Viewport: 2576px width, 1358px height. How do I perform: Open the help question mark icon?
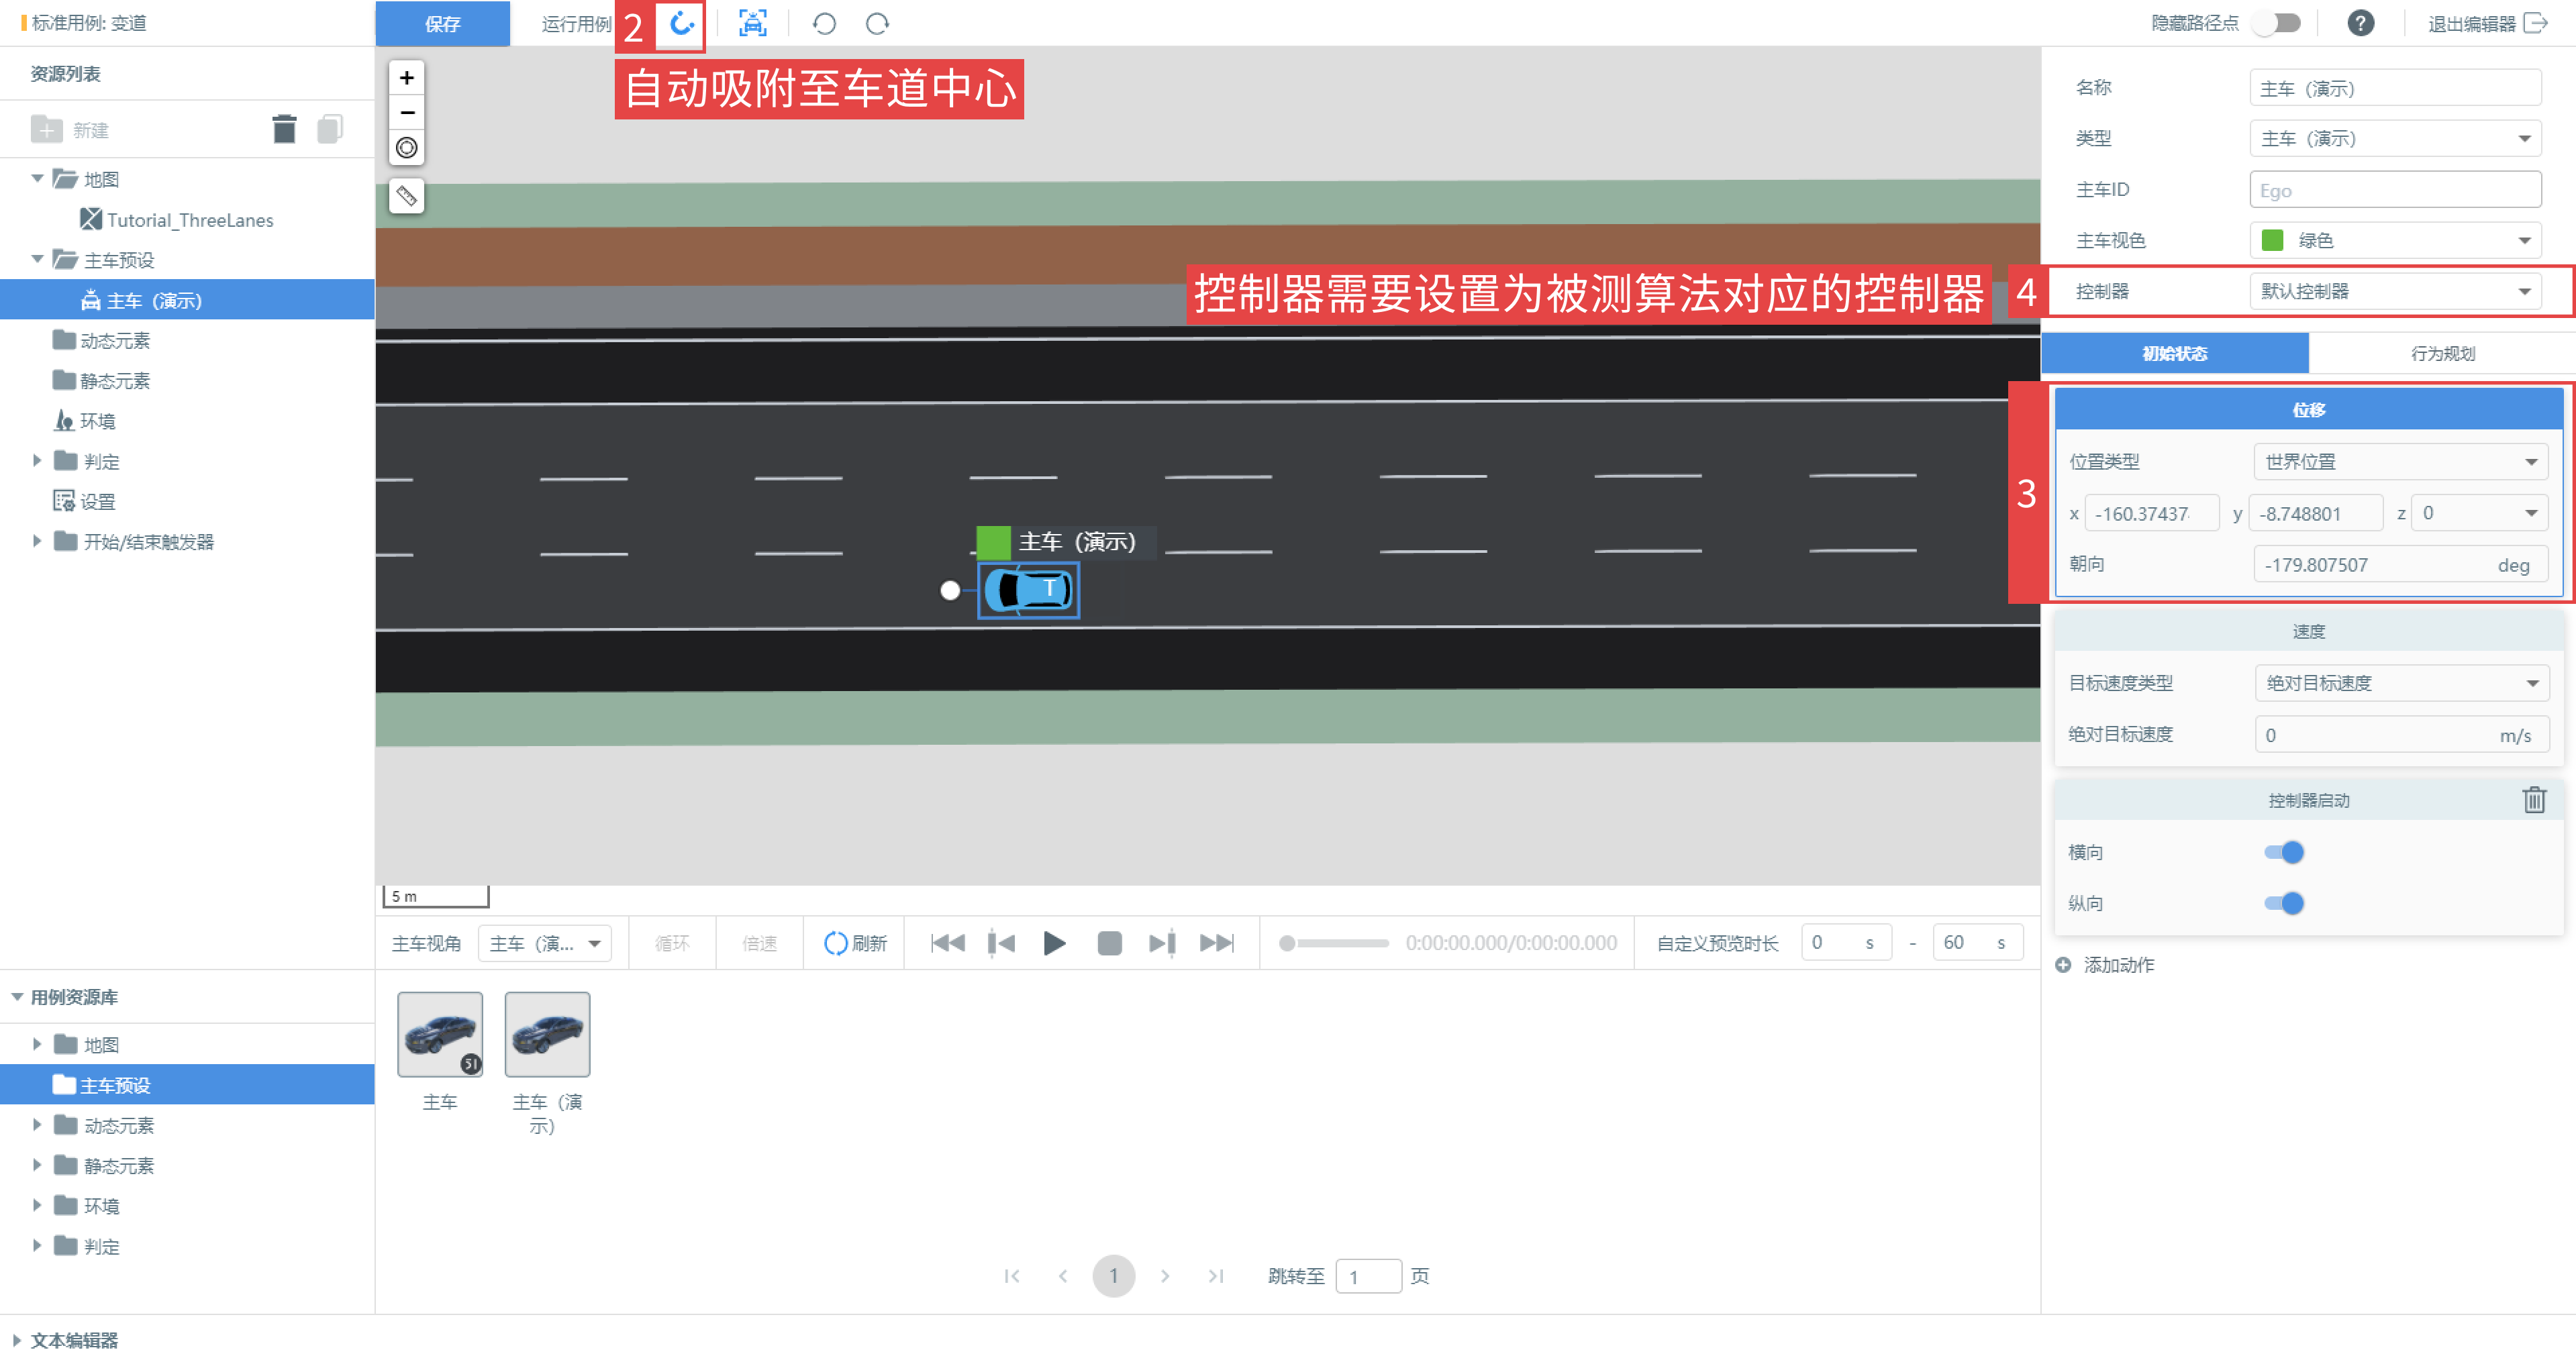tap(2361, 23)
